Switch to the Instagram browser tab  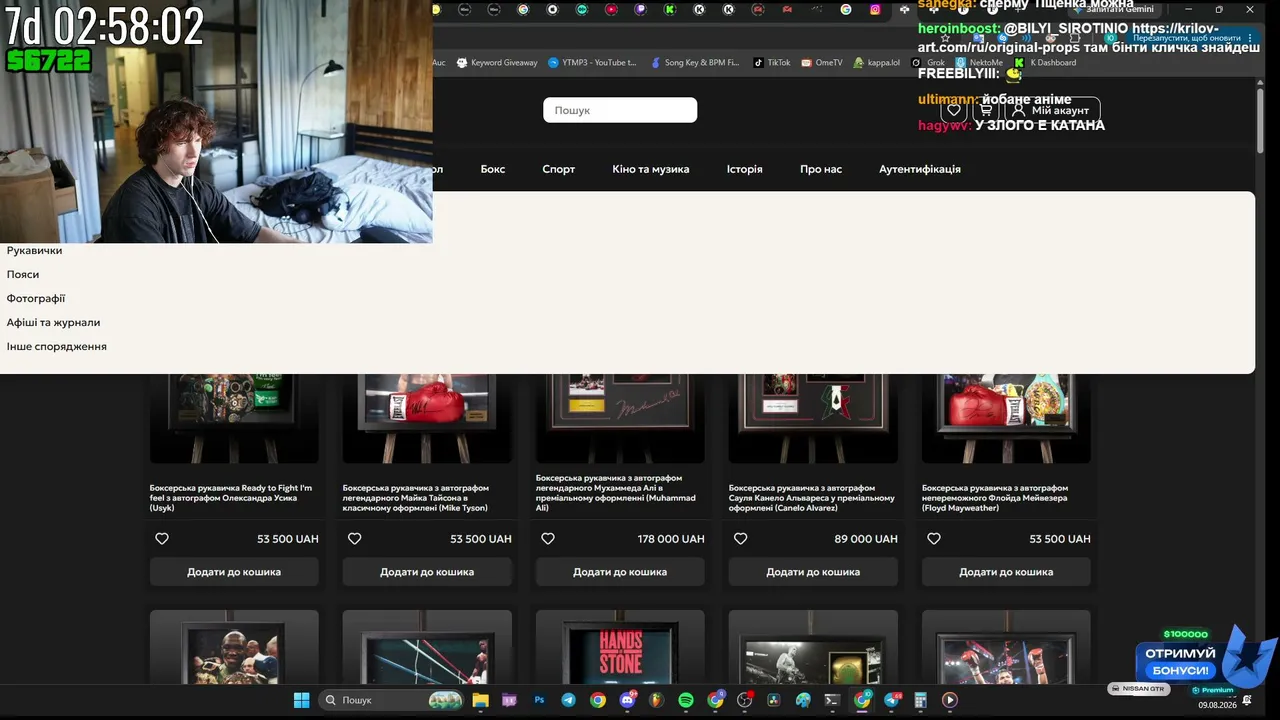point(875,9)
